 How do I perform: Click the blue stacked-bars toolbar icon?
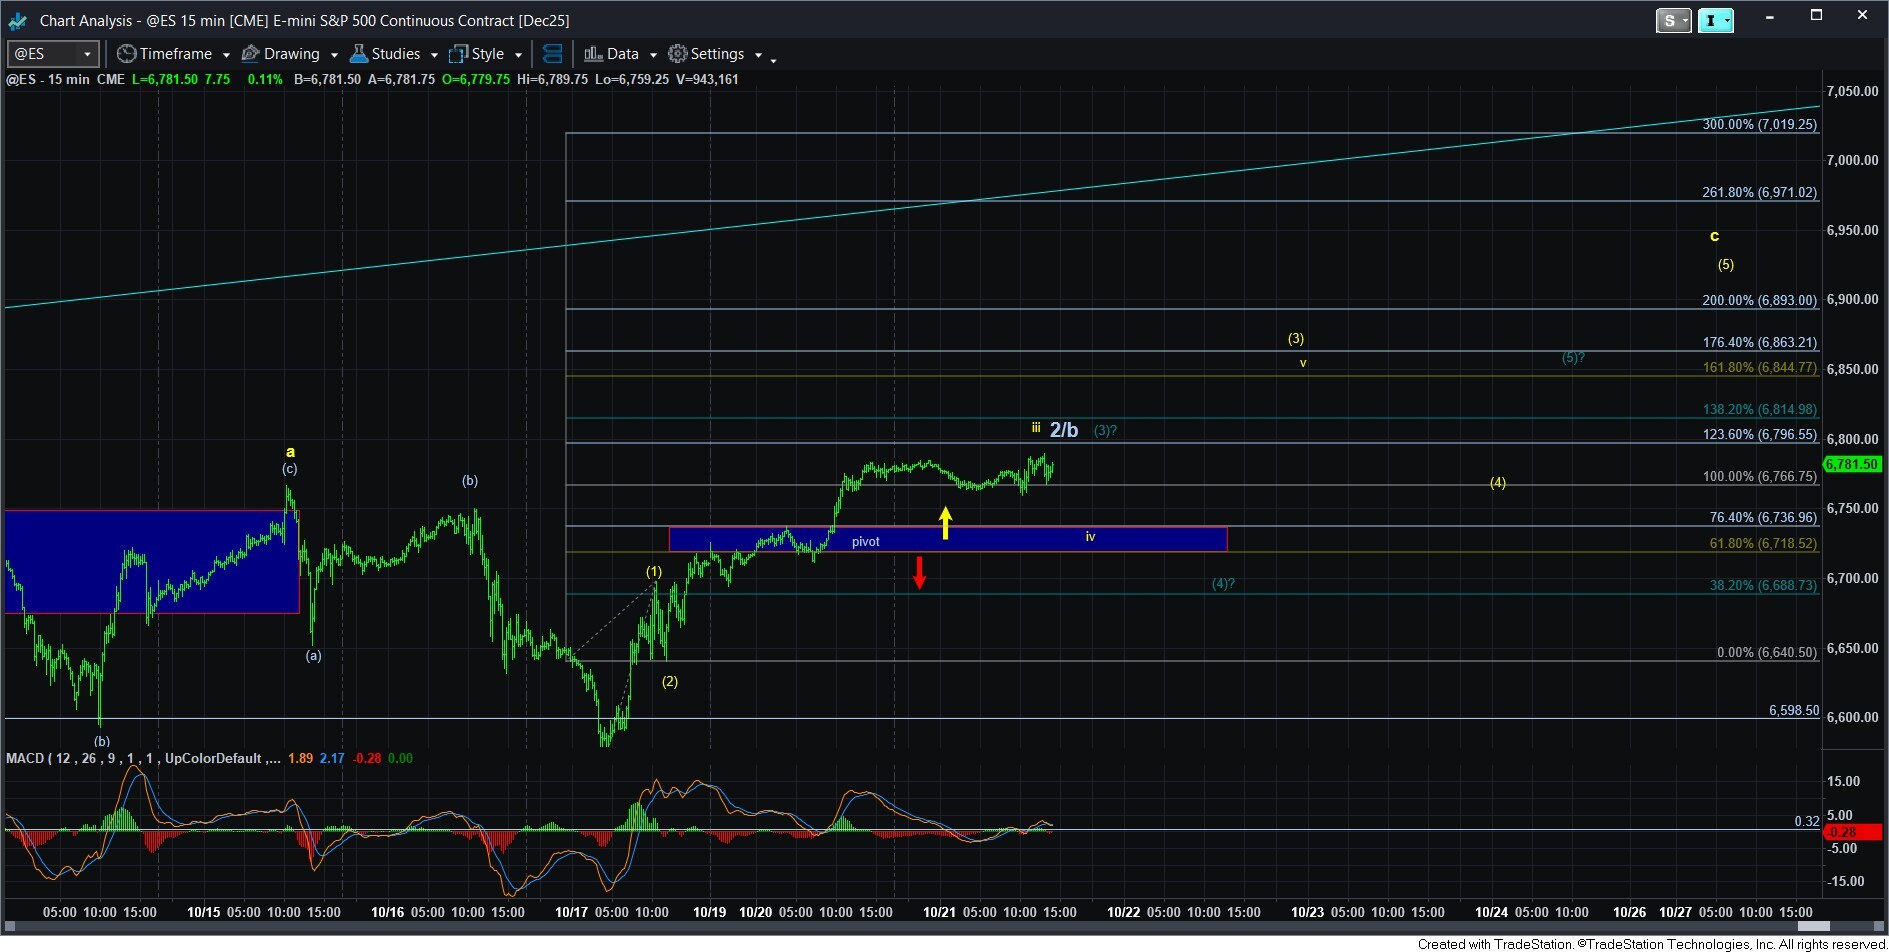552,54
